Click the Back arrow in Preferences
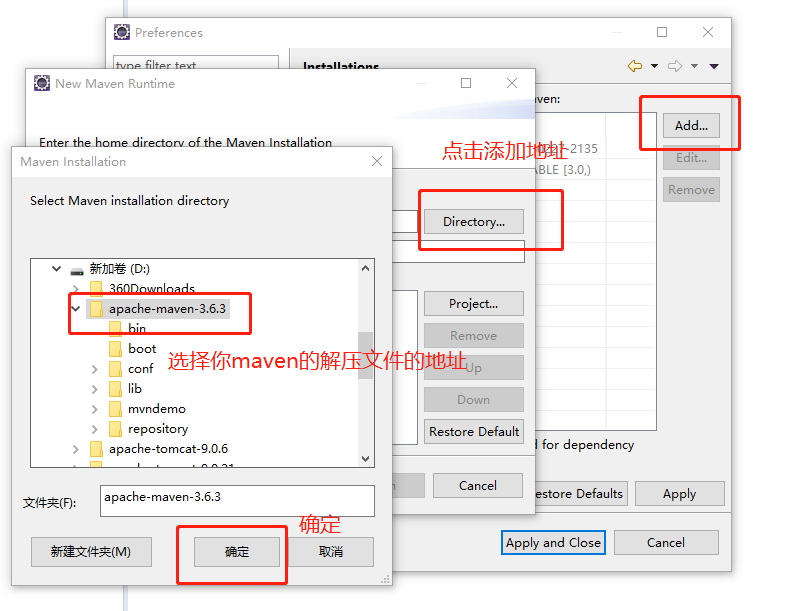 click(635, 66)
